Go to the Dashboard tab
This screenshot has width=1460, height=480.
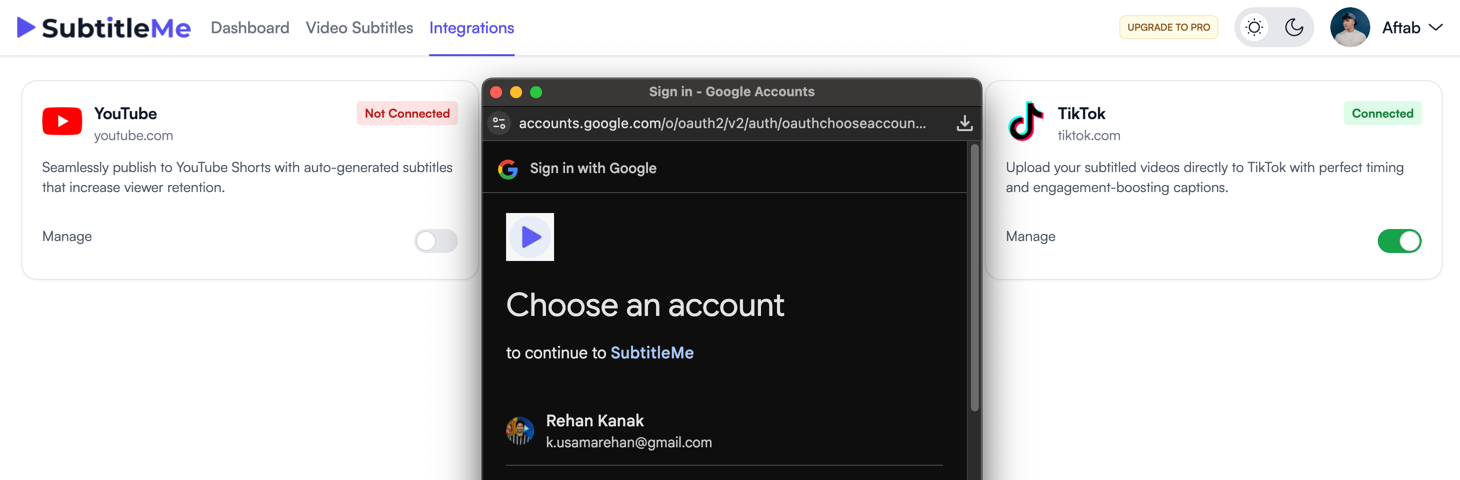coord(250,28)
